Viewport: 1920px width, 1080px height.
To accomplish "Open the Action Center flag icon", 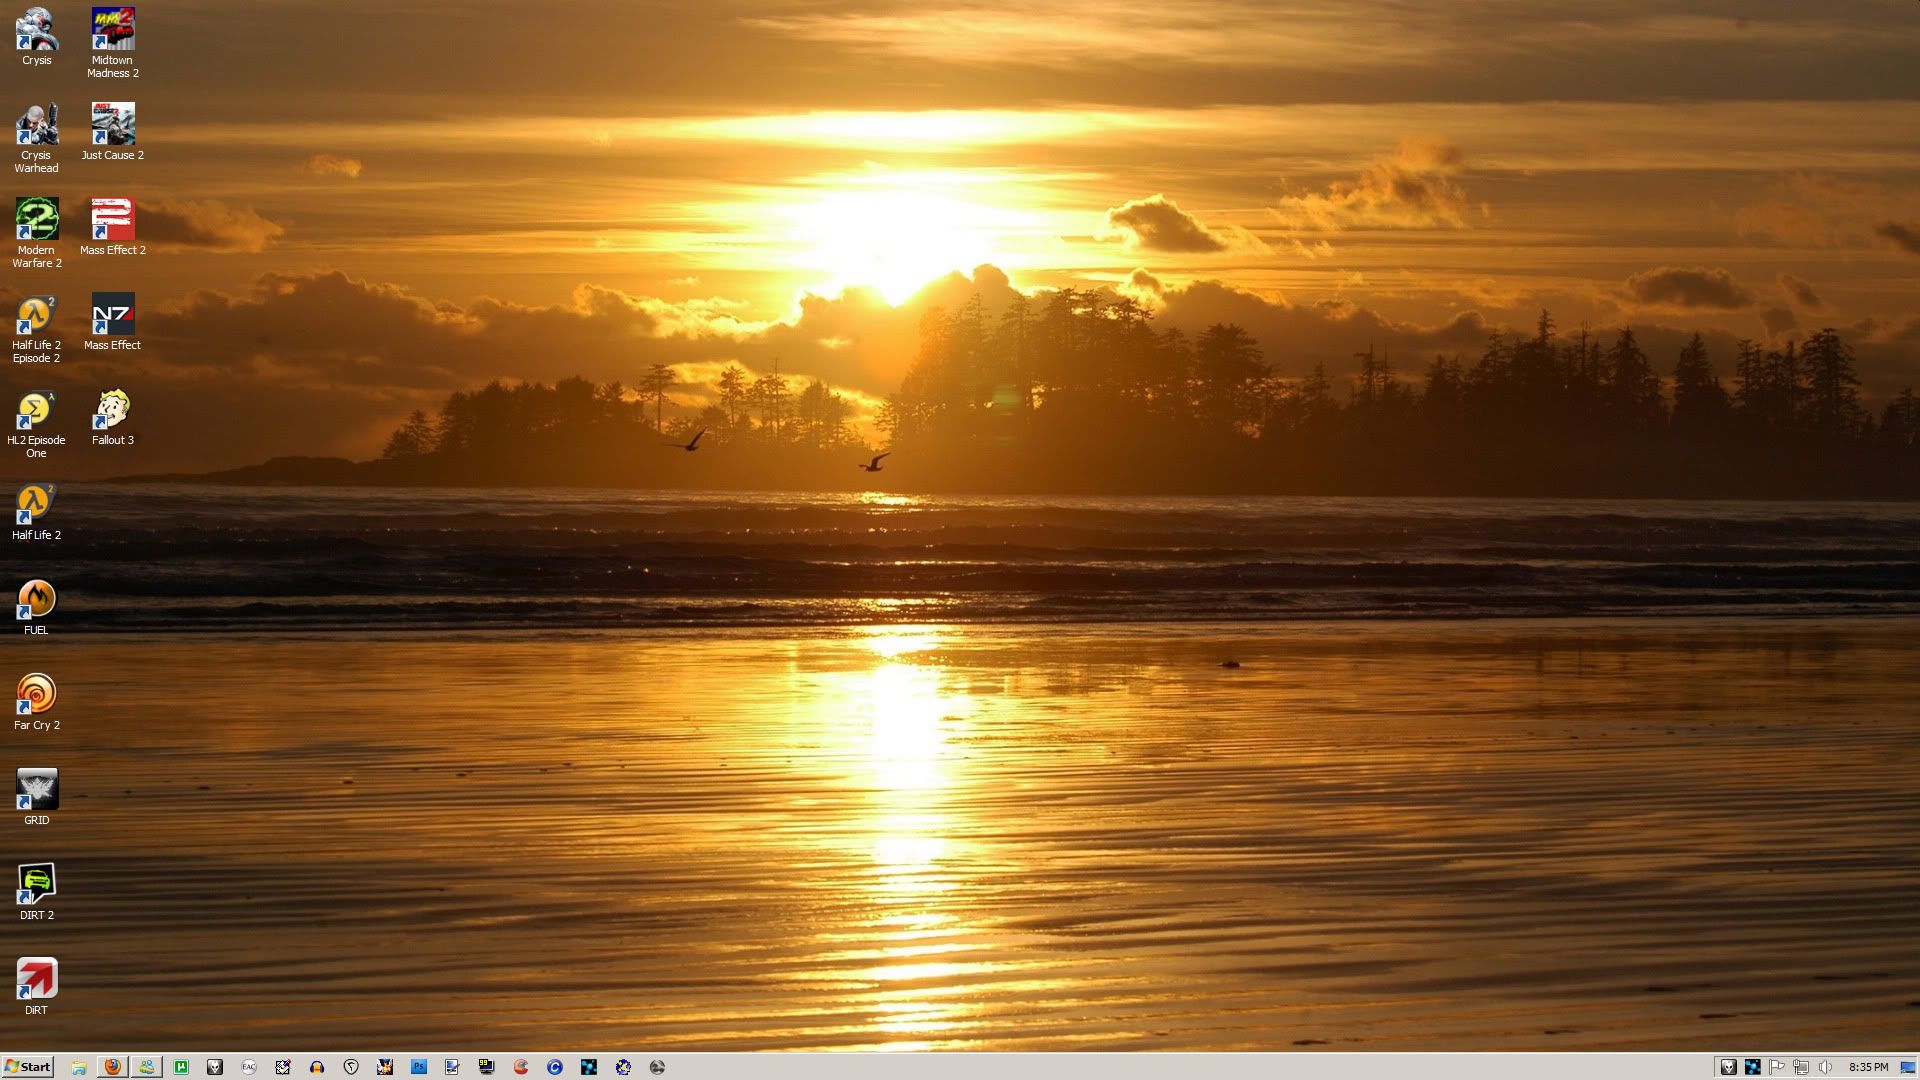I will pyautogui.click(x=1777, y=1067).
